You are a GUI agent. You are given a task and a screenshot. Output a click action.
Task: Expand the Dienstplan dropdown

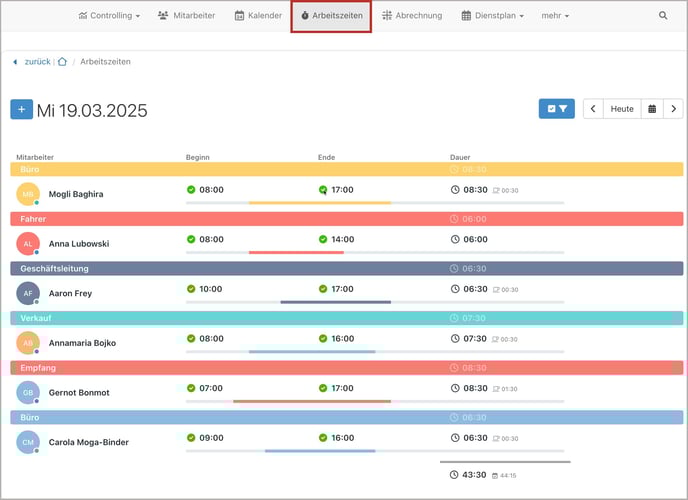[492, 15]
